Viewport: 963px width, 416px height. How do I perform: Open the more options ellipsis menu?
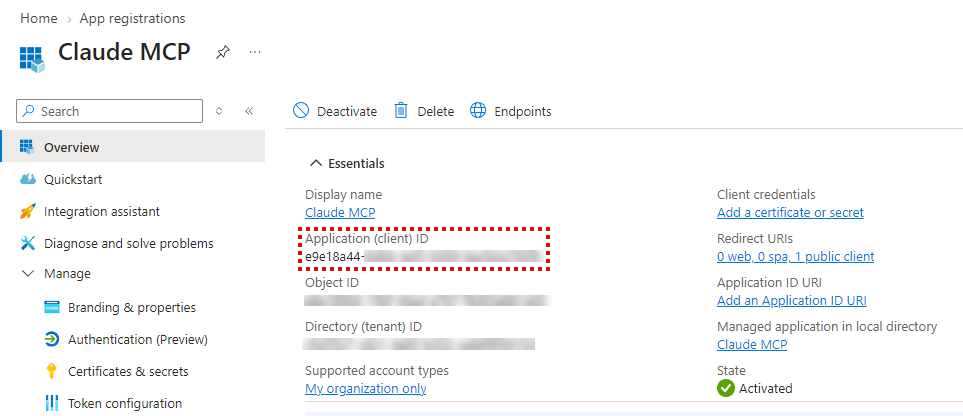click(255, 52)
